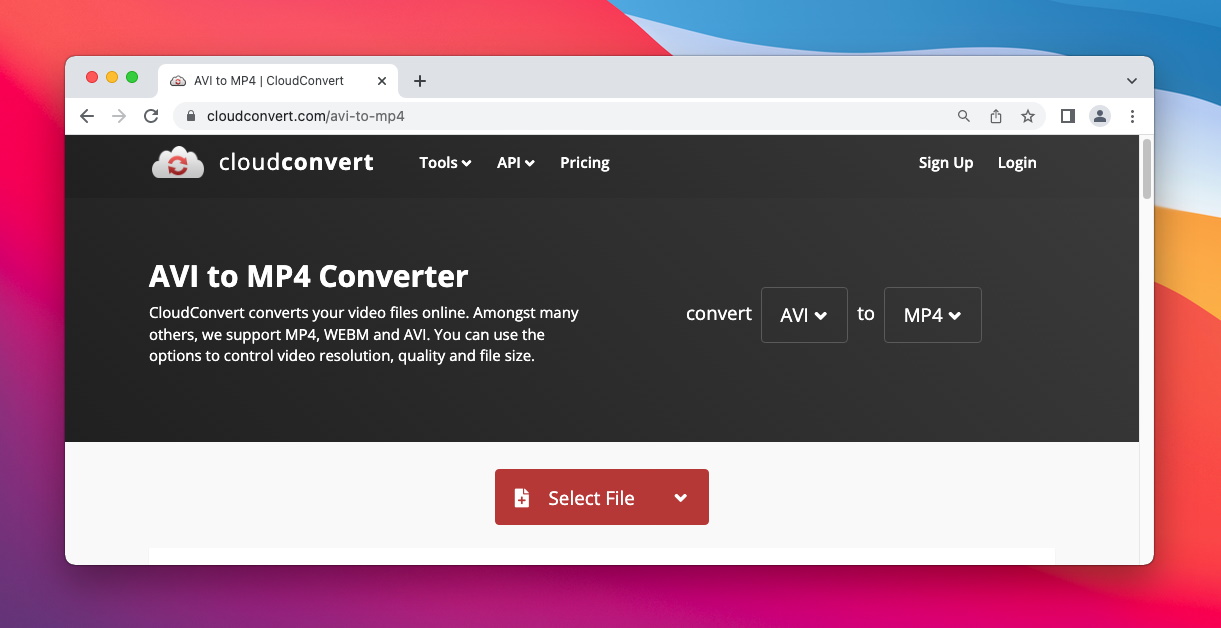The image size is (1221, 628).
Task: Open Chrome's three-dot menu icon
Action: [x=1133, y=116]
